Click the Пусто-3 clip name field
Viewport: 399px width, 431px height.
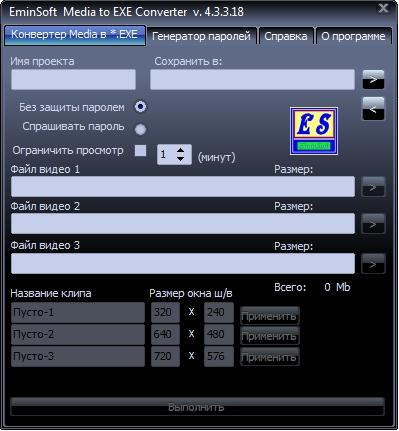pyautogui.click(x=78, y=357)
